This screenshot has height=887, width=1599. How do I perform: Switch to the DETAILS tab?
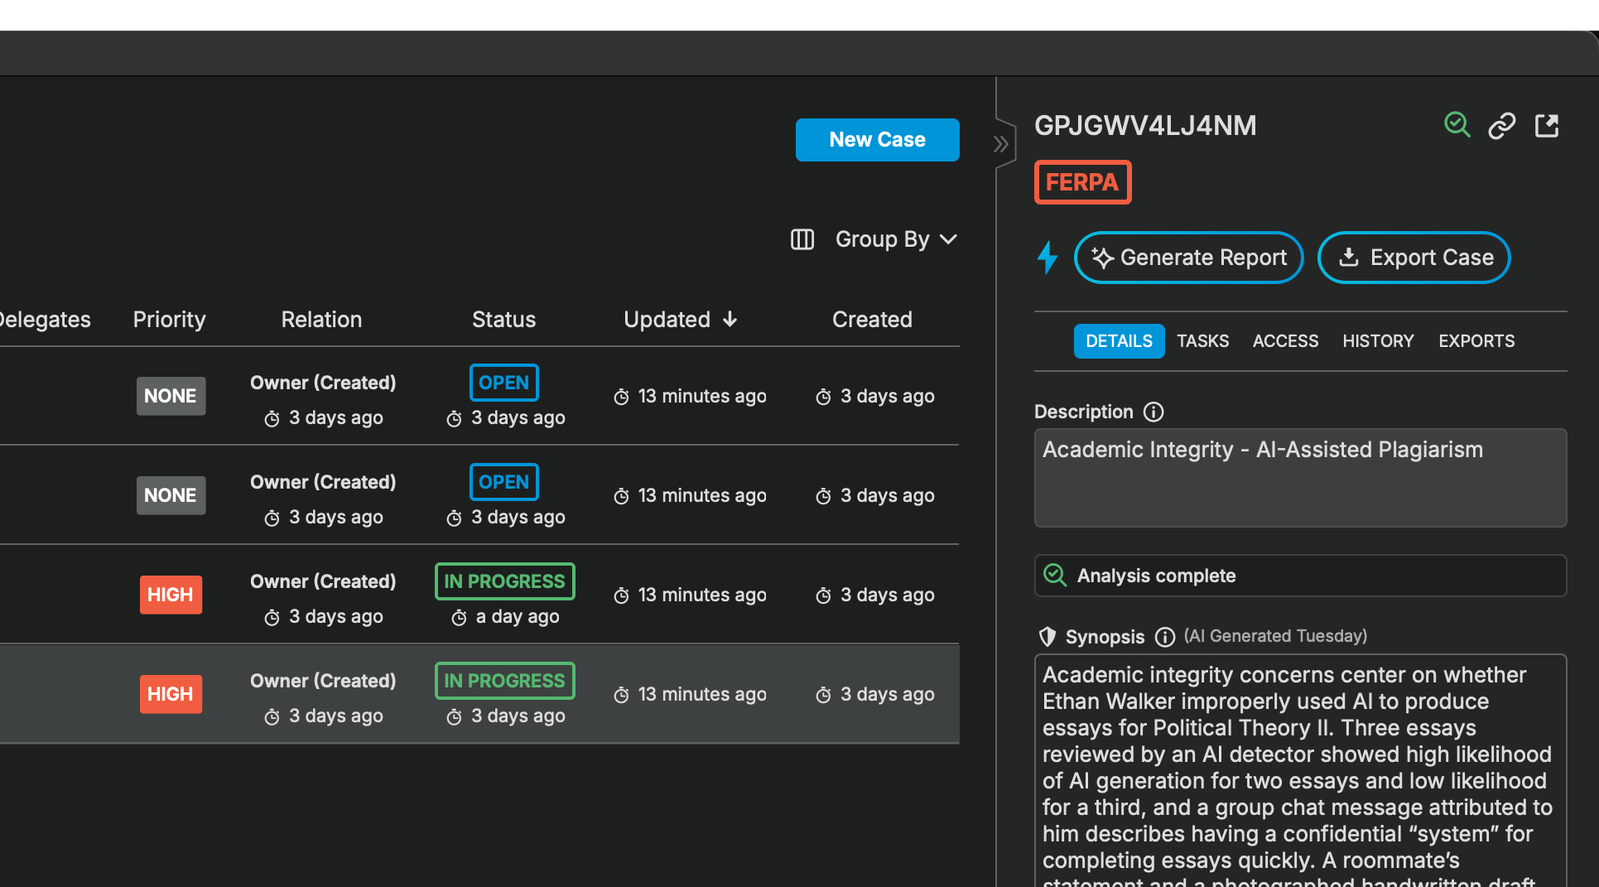(1119, 341)
